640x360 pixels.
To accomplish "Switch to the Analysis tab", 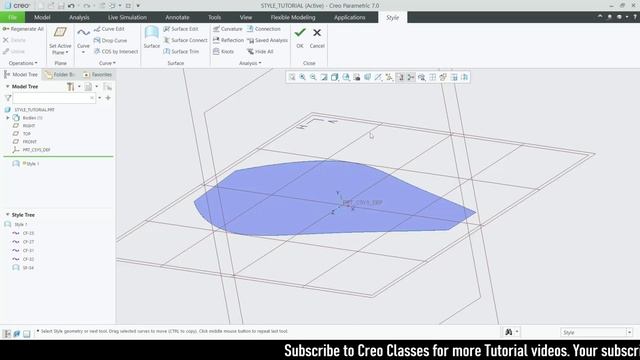I will click(x=79, y=17).
